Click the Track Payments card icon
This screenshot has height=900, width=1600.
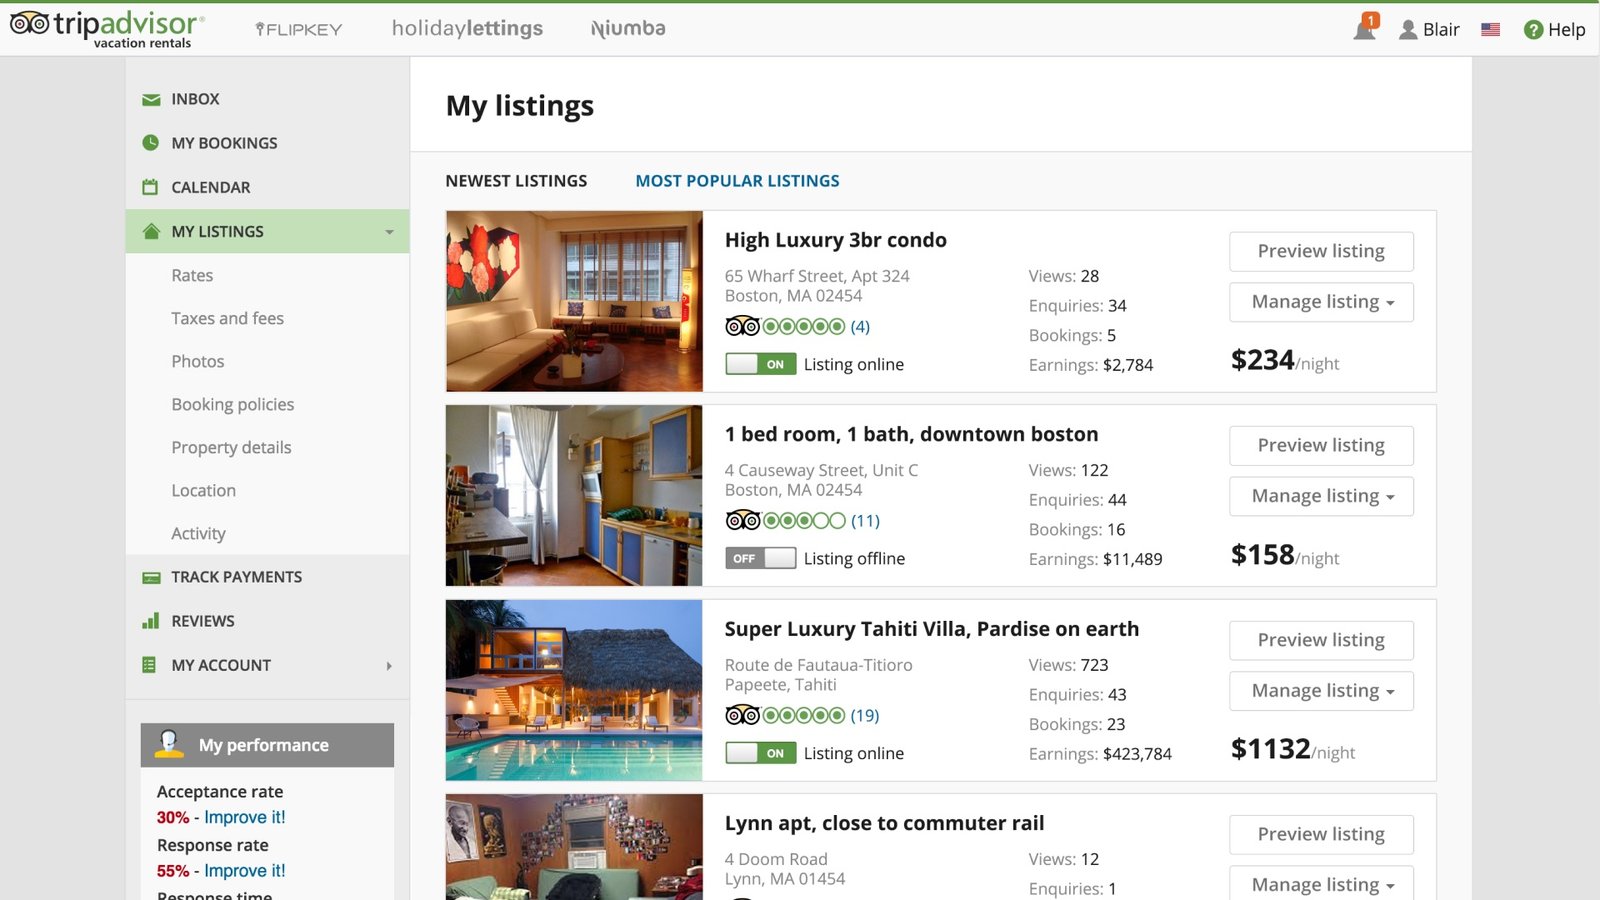pos(151,577)
